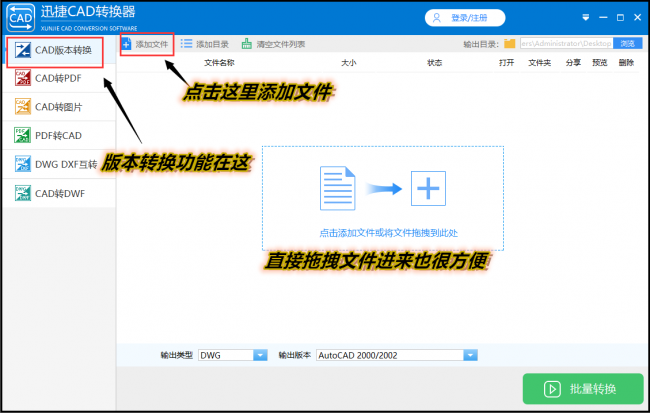Click the 大小 column header
The height and width of the screenshot is (413, 650).
[x=349, y=63]
